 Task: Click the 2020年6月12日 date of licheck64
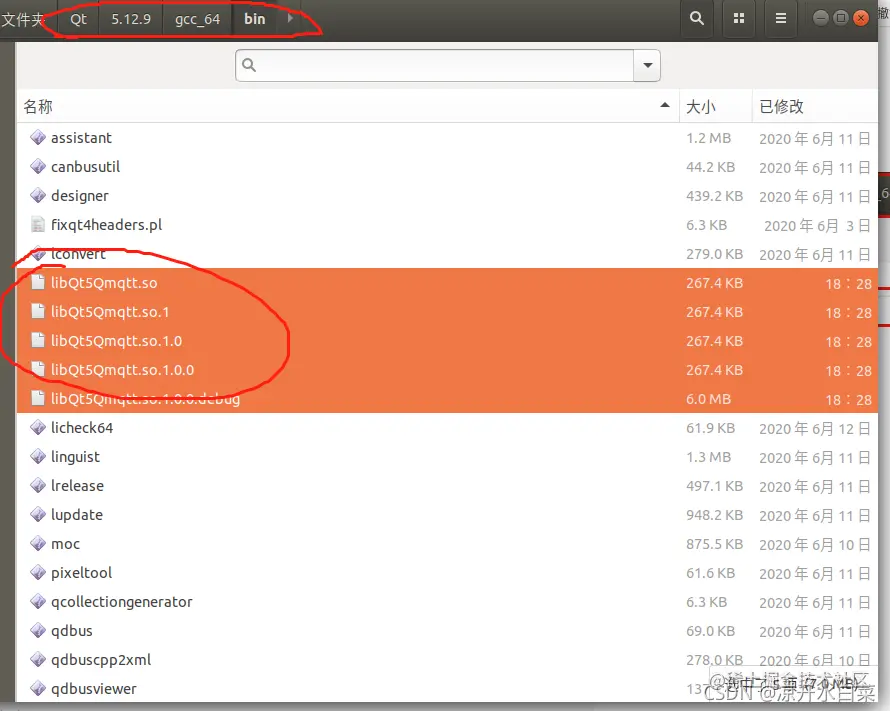click(x=815, y=428)
